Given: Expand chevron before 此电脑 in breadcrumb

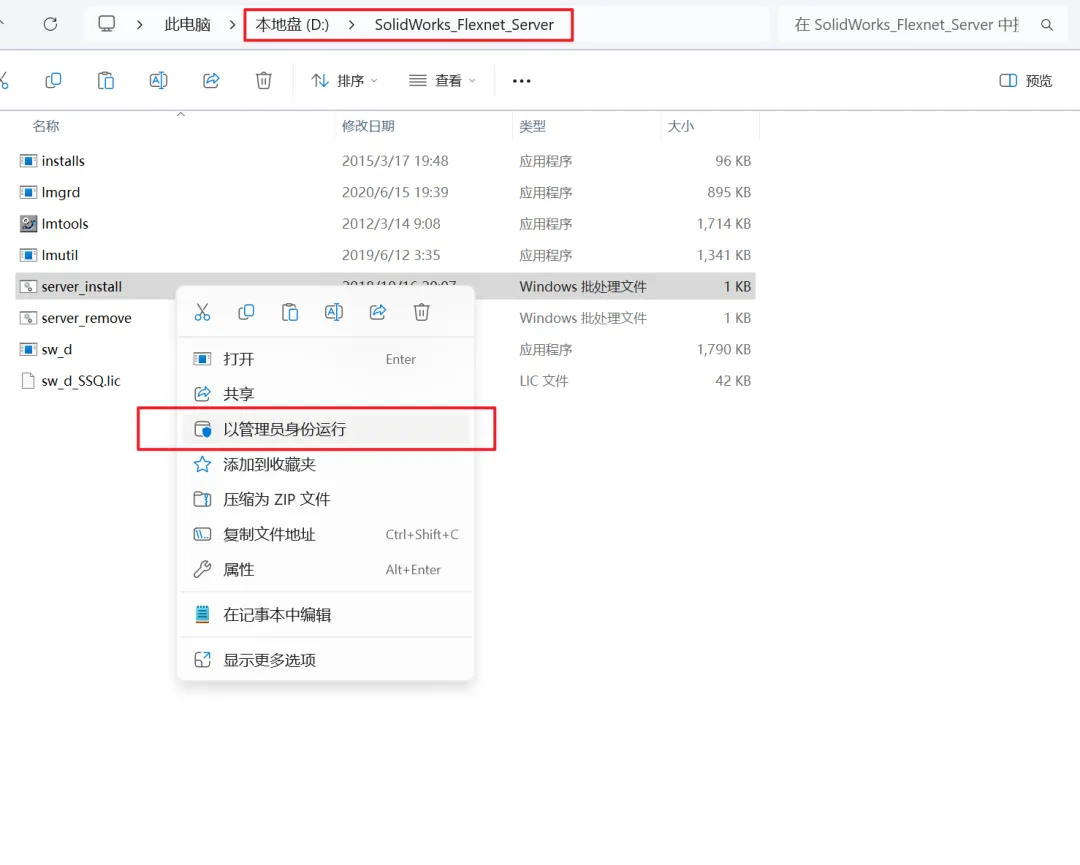Looking at the screenshot, I should pos(140,25).
